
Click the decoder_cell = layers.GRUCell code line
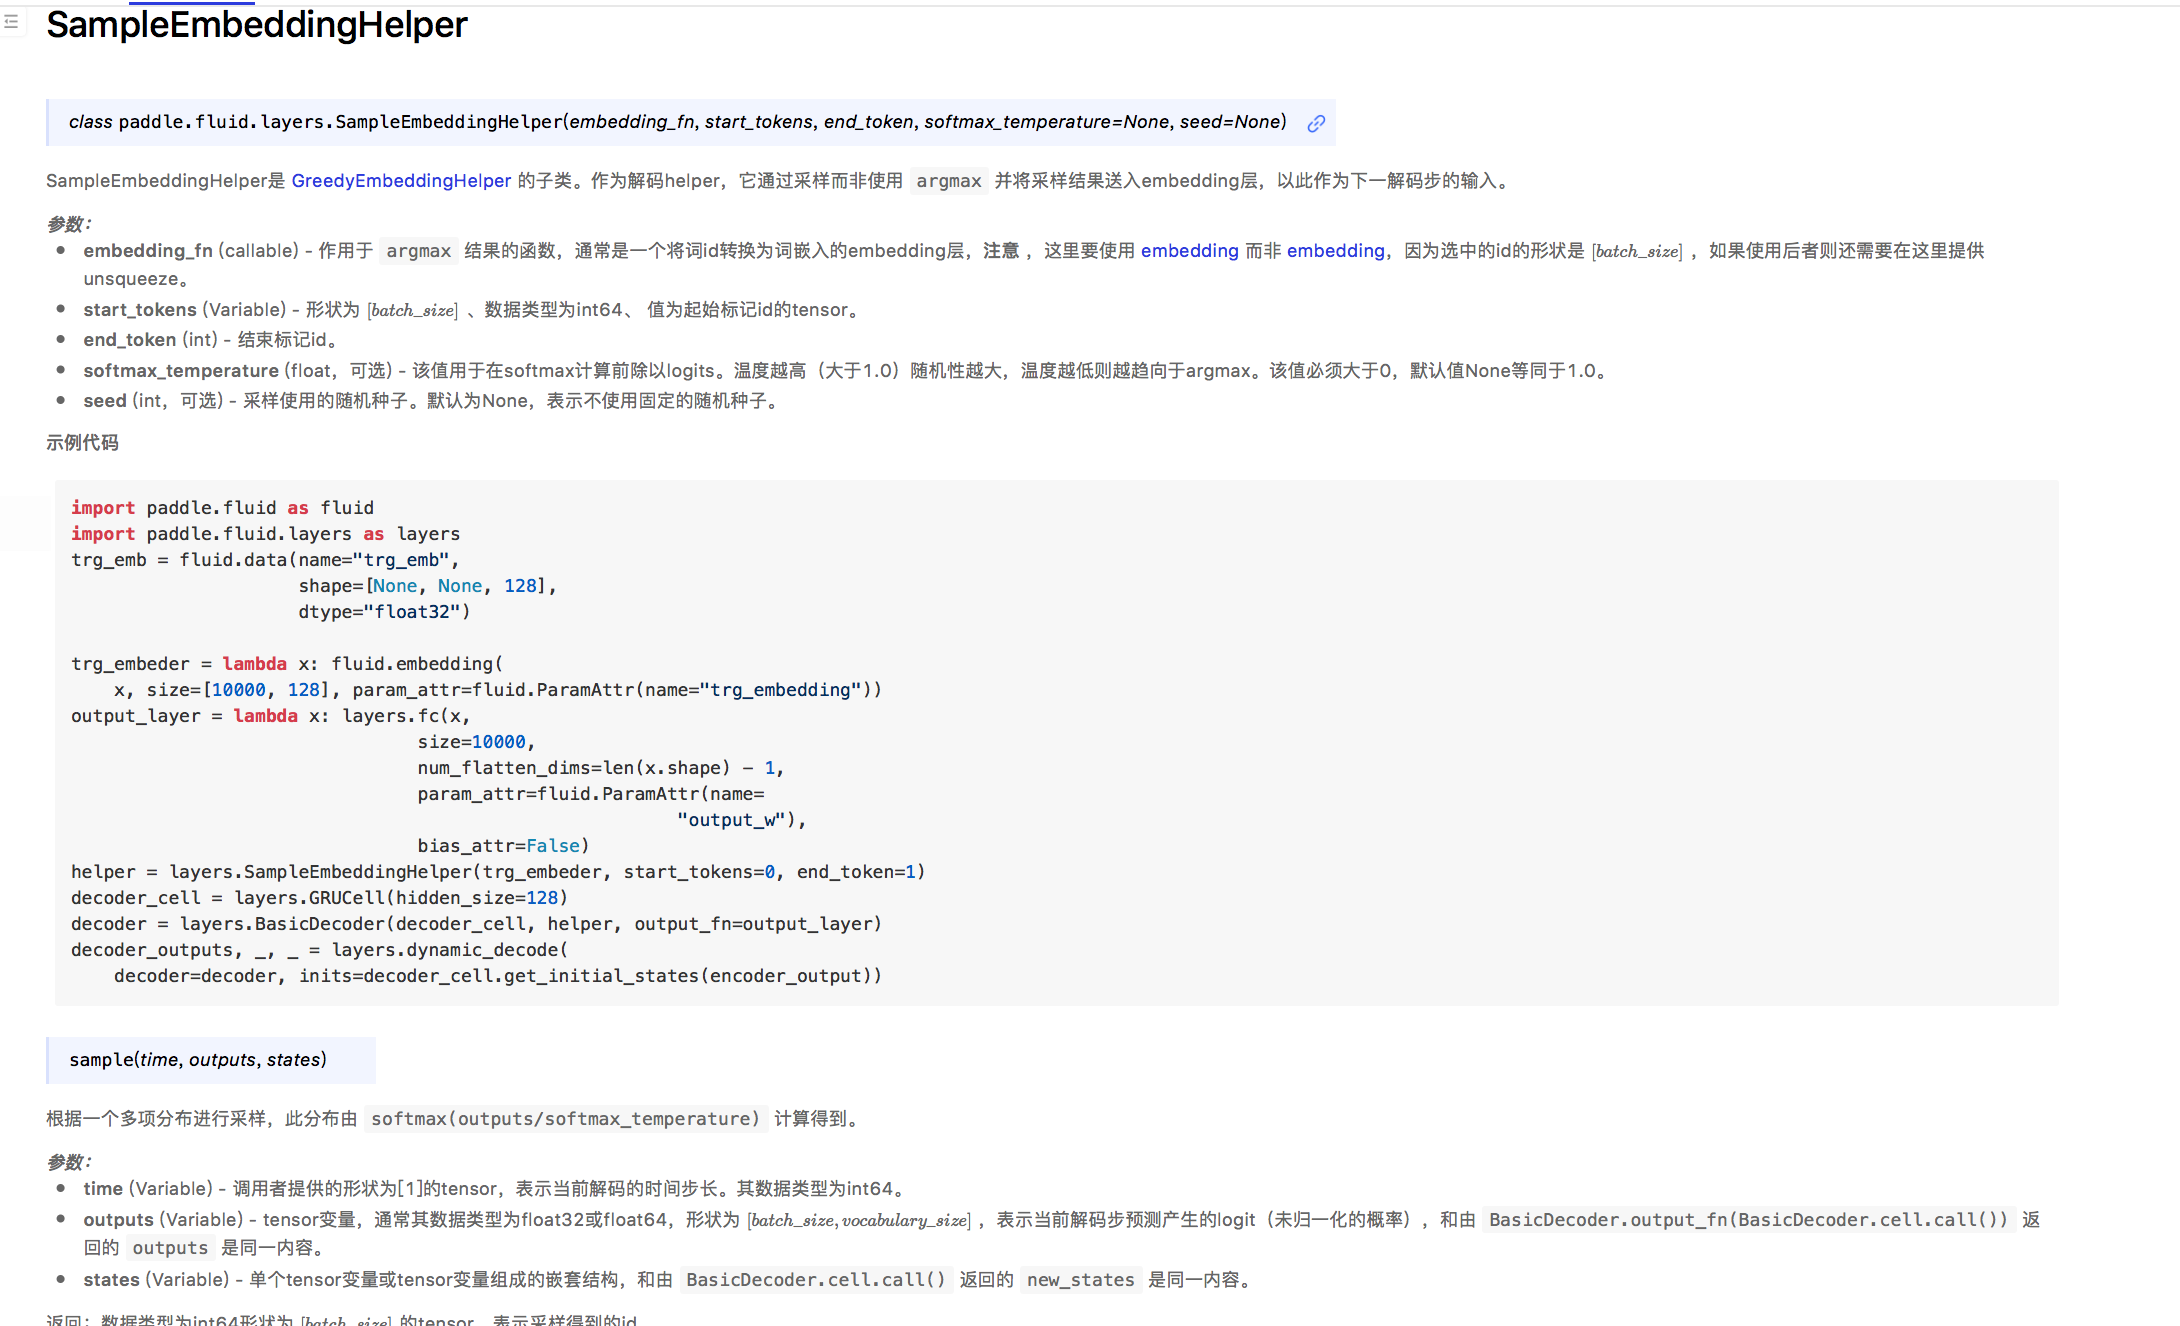click(319, 898)
